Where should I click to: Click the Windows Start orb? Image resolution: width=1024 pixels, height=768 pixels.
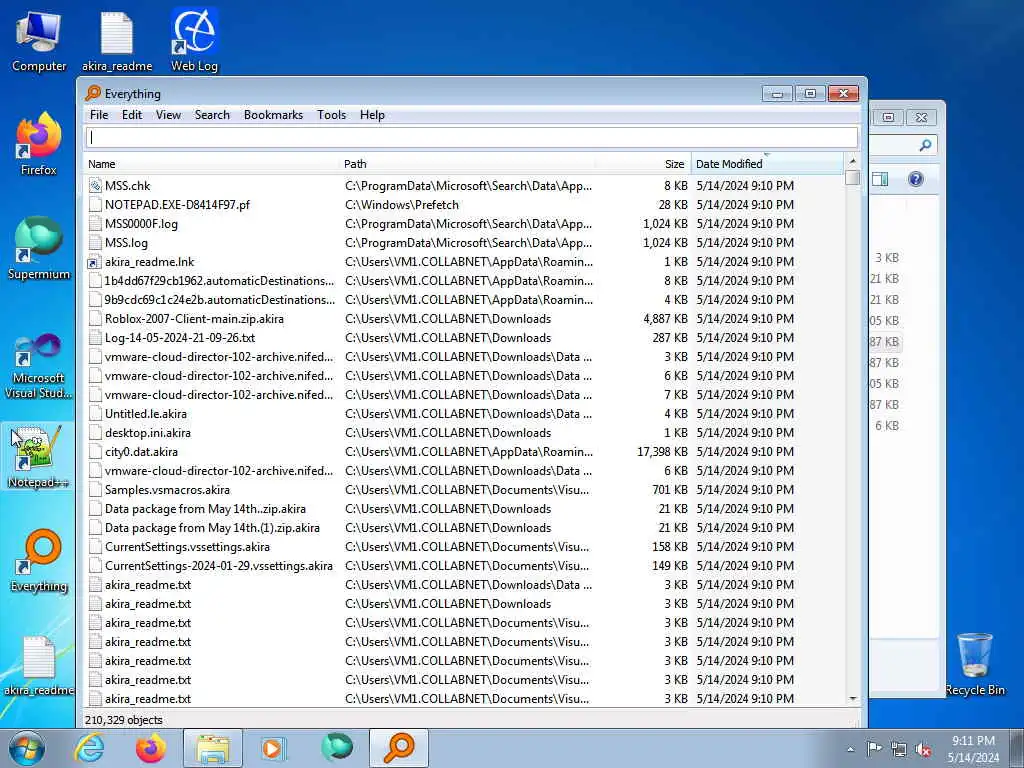coord(27,748)
